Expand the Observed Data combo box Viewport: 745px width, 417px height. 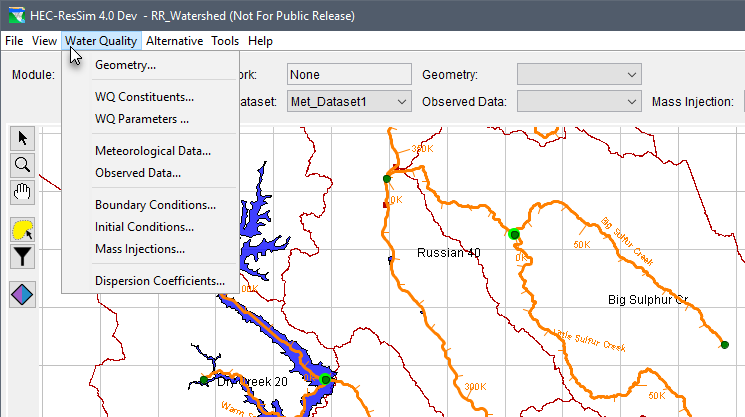[x=579, y=102]
